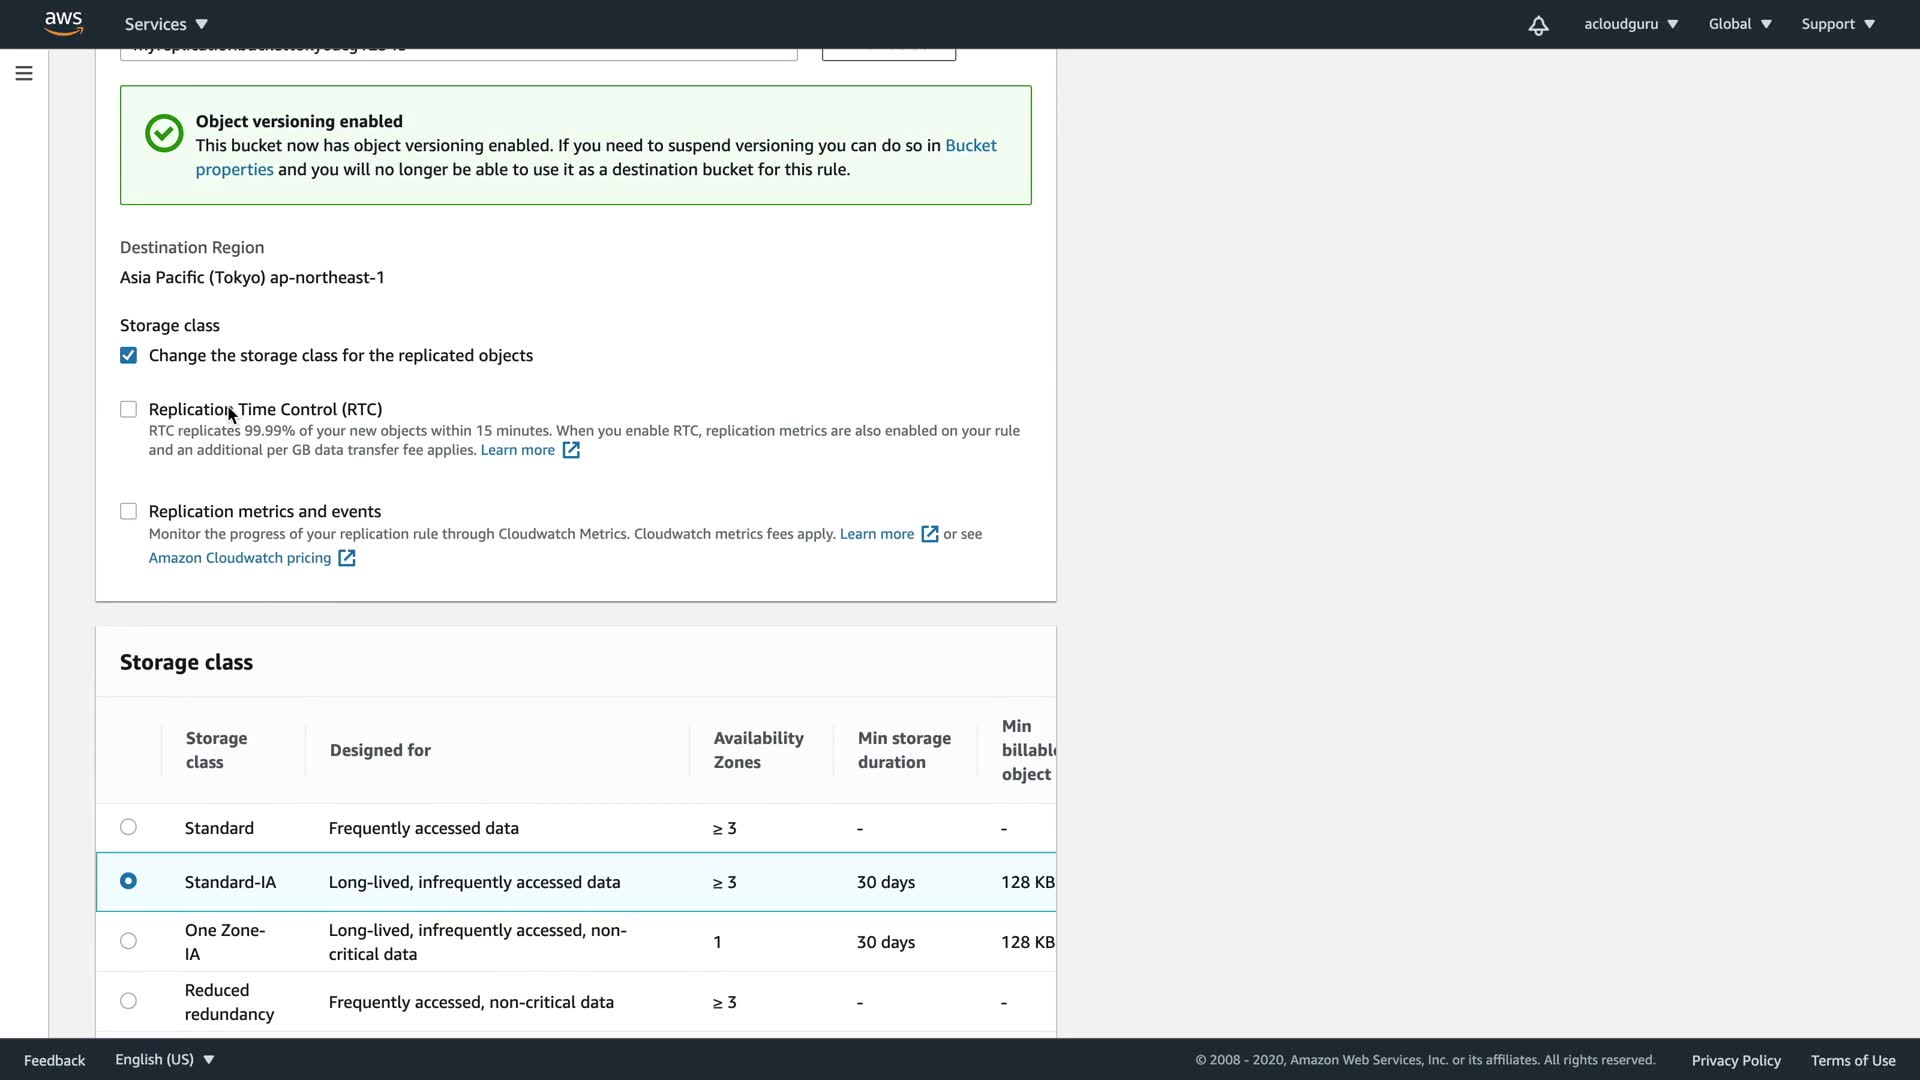The width and height of the screenshot is (1920, 1080).
Task: Select the Standard storage class radio
Action: [128, 827]
